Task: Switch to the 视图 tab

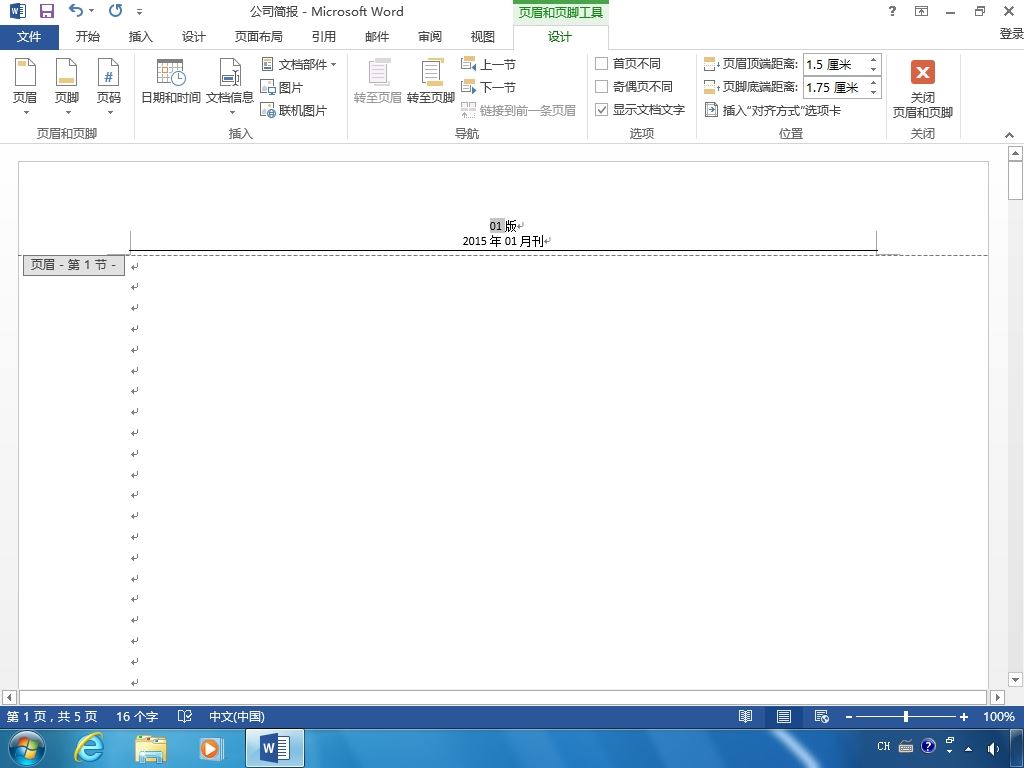Action: point(483,37)
